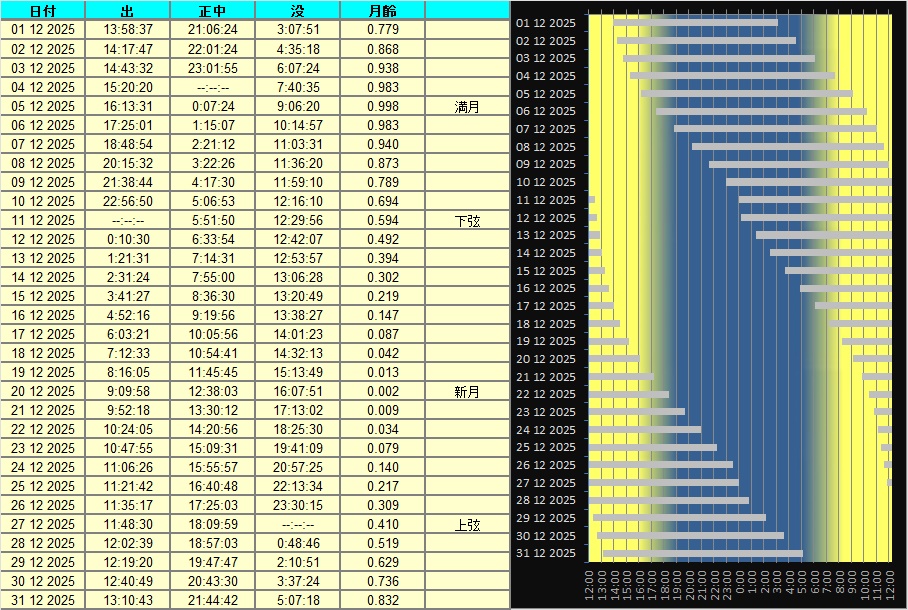Click the 新月 phase label
908x610 pixels.
[x=467, y=392]
